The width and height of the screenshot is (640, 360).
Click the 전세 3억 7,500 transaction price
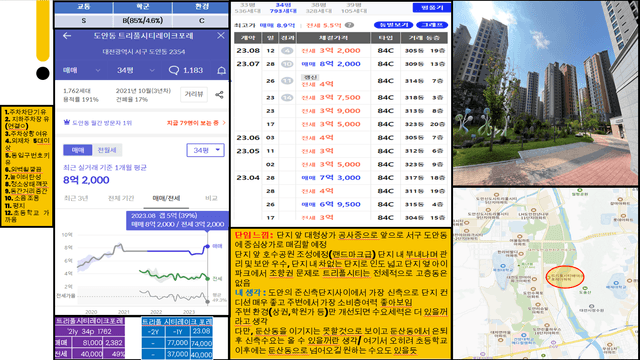(331, 98)
